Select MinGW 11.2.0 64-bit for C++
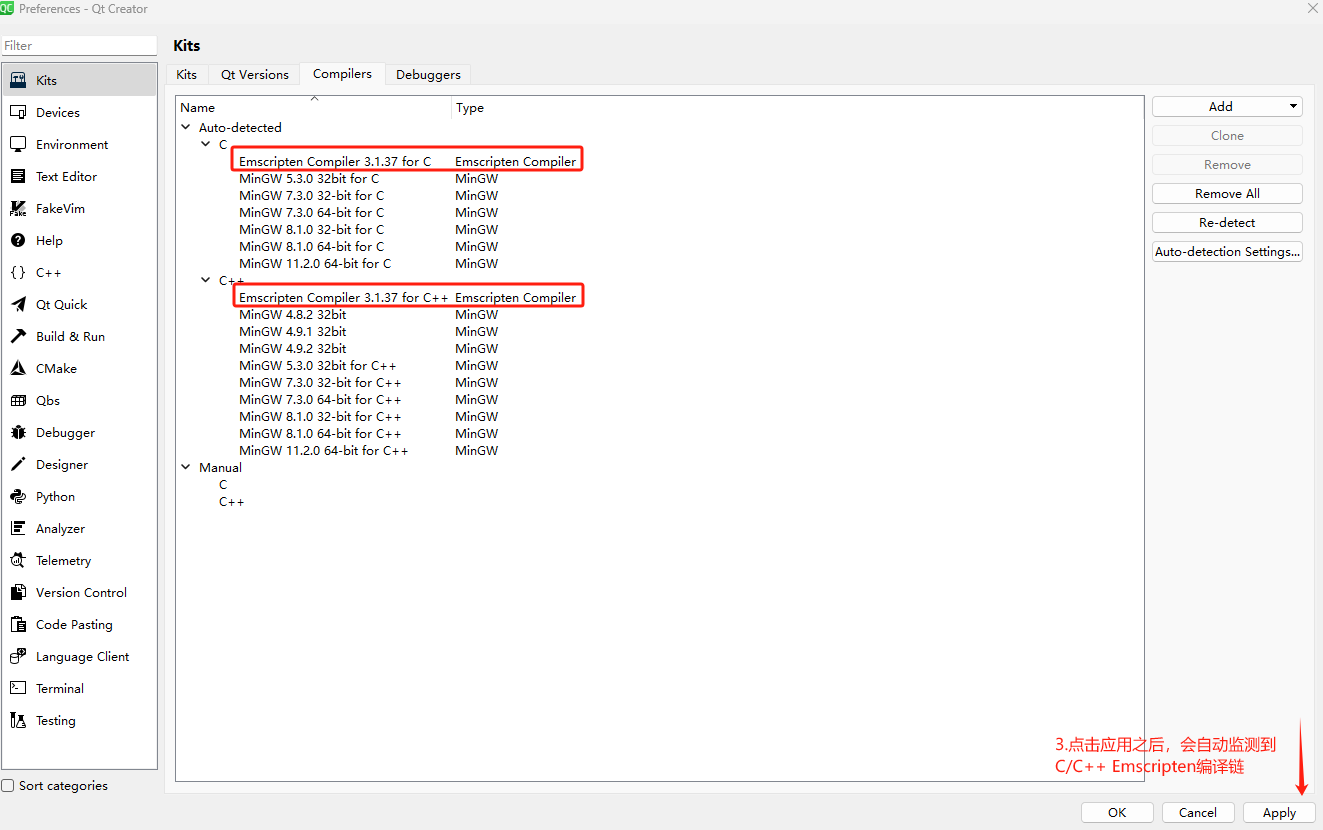This screenshot has width=1323, height=830. tap(324, 450)
